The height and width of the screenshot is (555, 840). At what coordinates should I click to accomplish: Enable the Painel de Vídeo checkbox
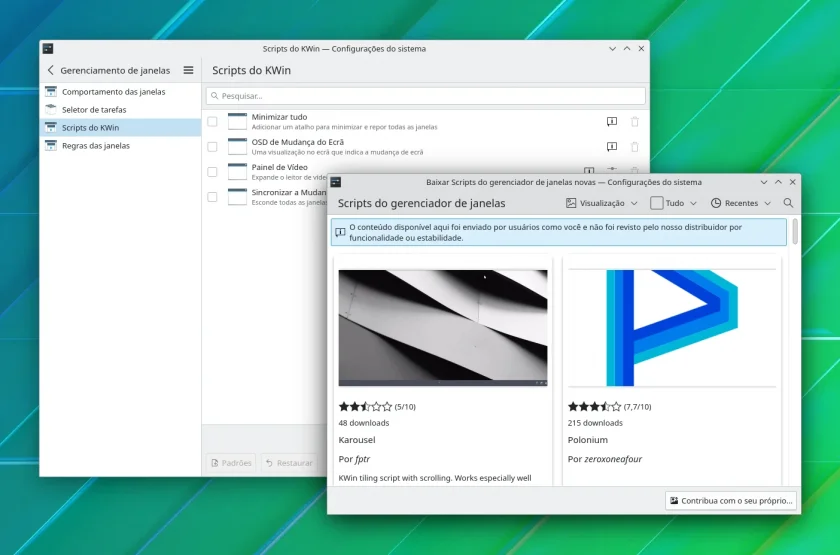tap(213, 172)
